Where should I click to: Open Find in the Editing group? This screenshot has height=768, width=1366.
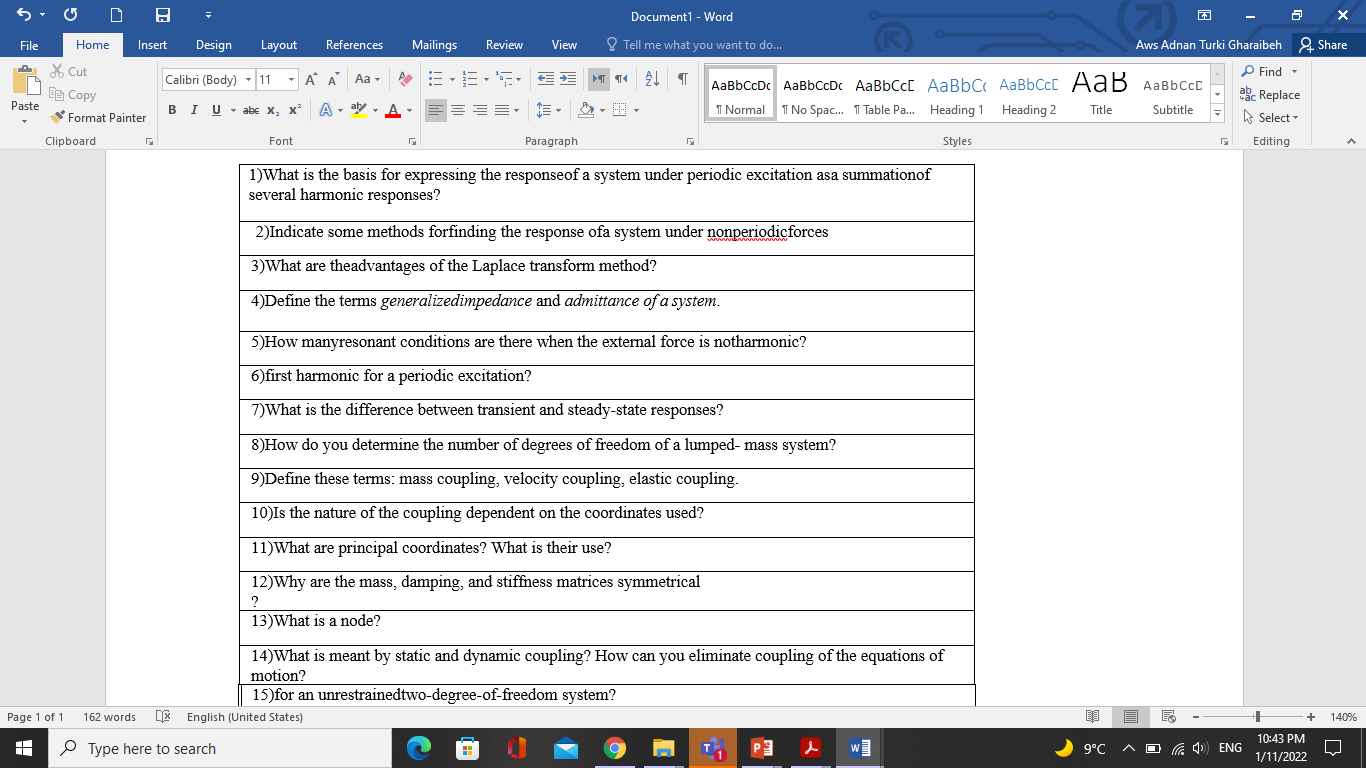(1268, 71)
